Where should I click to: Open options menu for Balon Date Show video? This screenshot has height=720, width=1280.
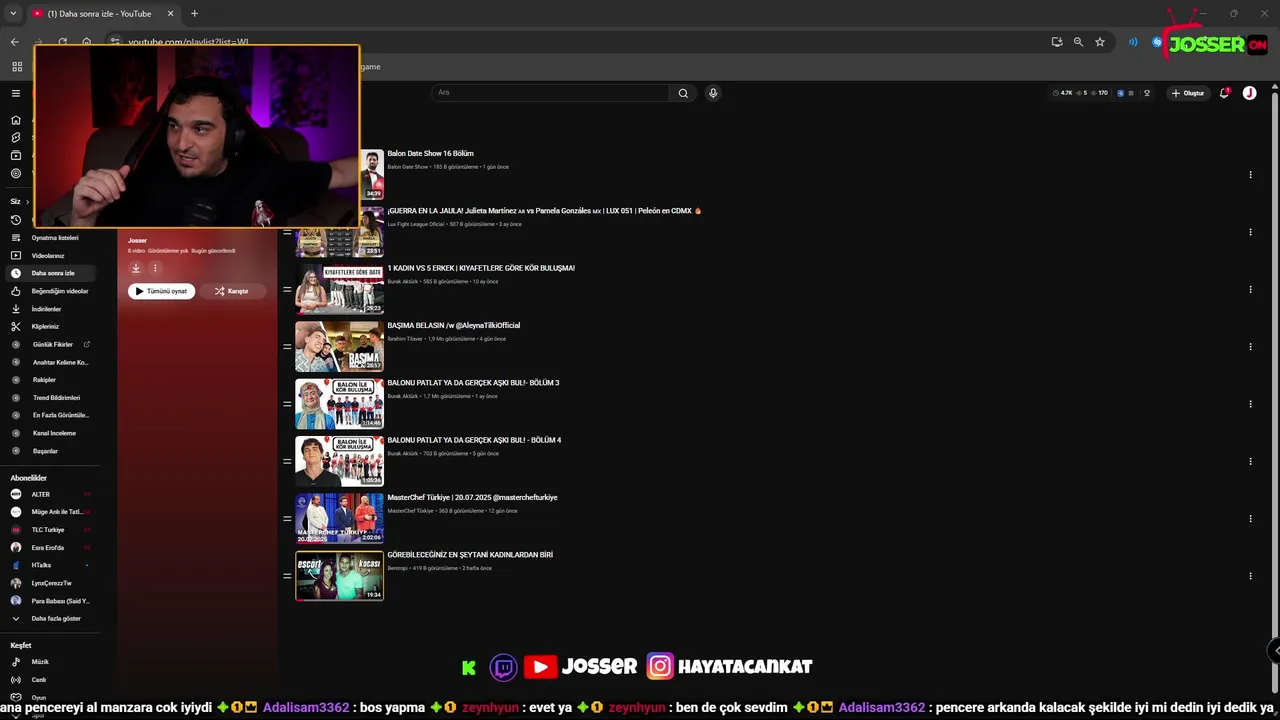tap(1250, 175)
